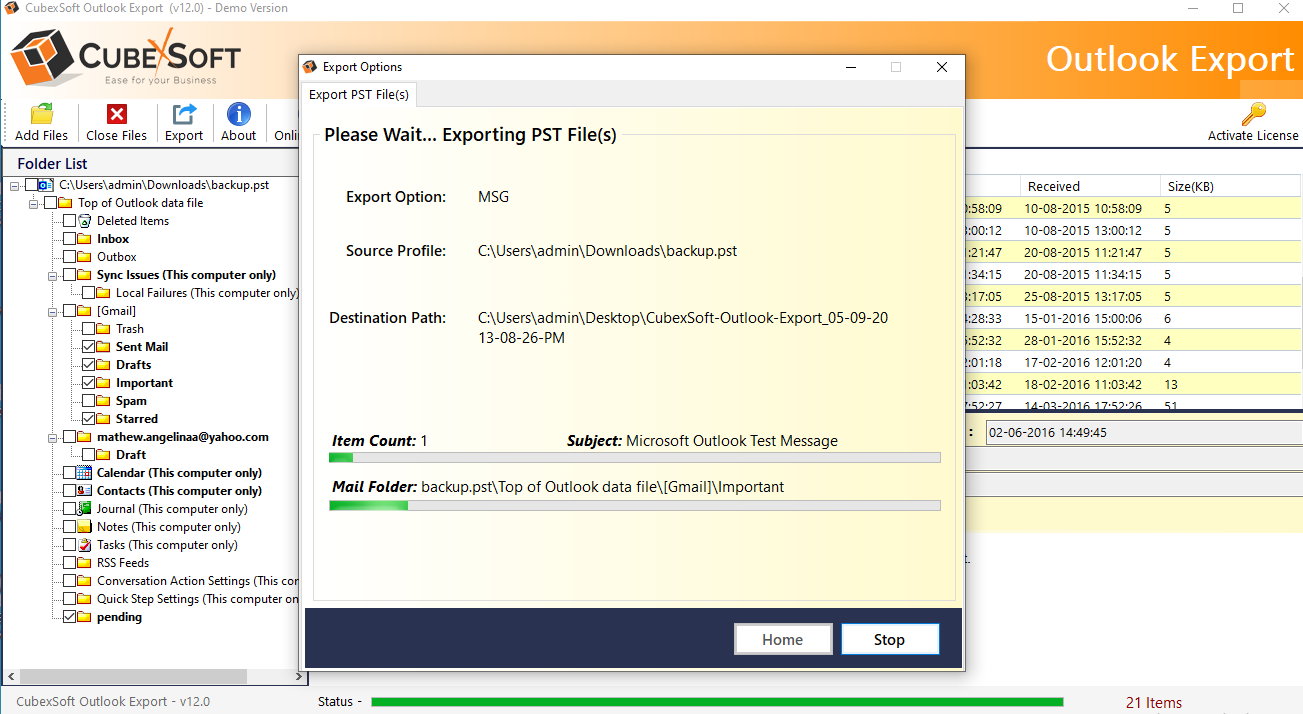Uncheck the pending folder checkbox
1303x714 pixels.
(69, 617)
